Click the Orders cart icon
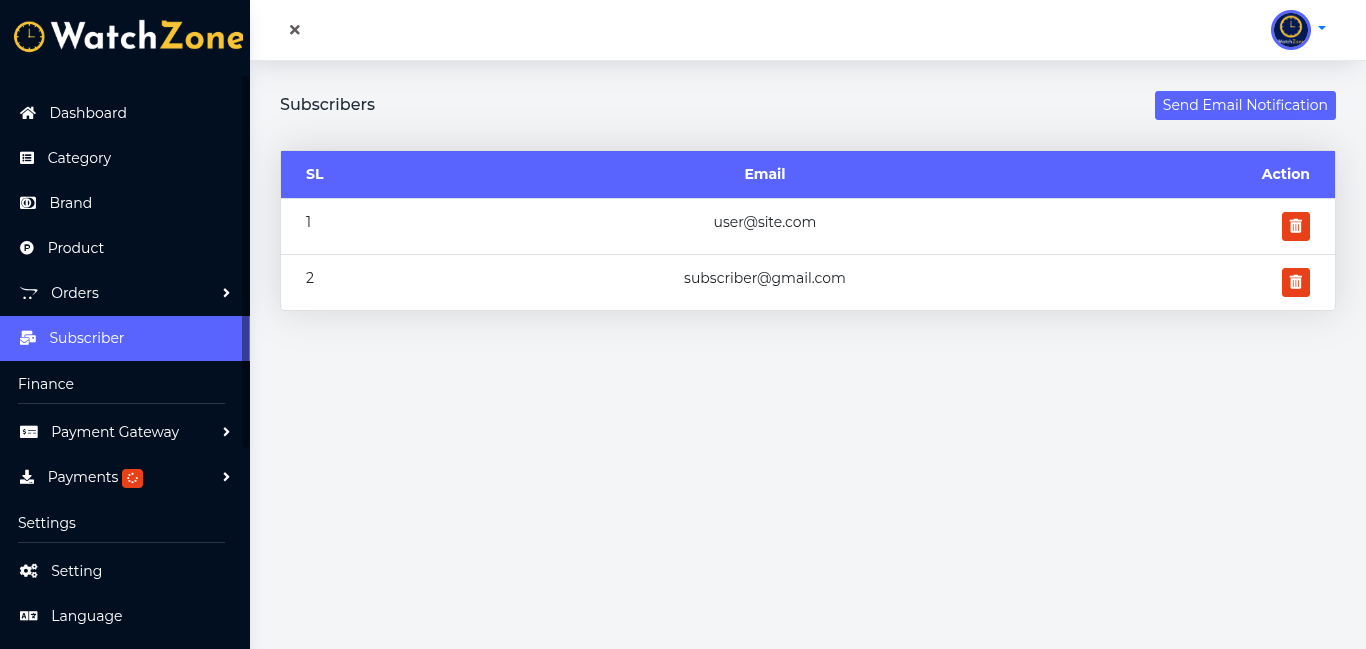This screenshot has height=649, width=1366. click(29, 293)
